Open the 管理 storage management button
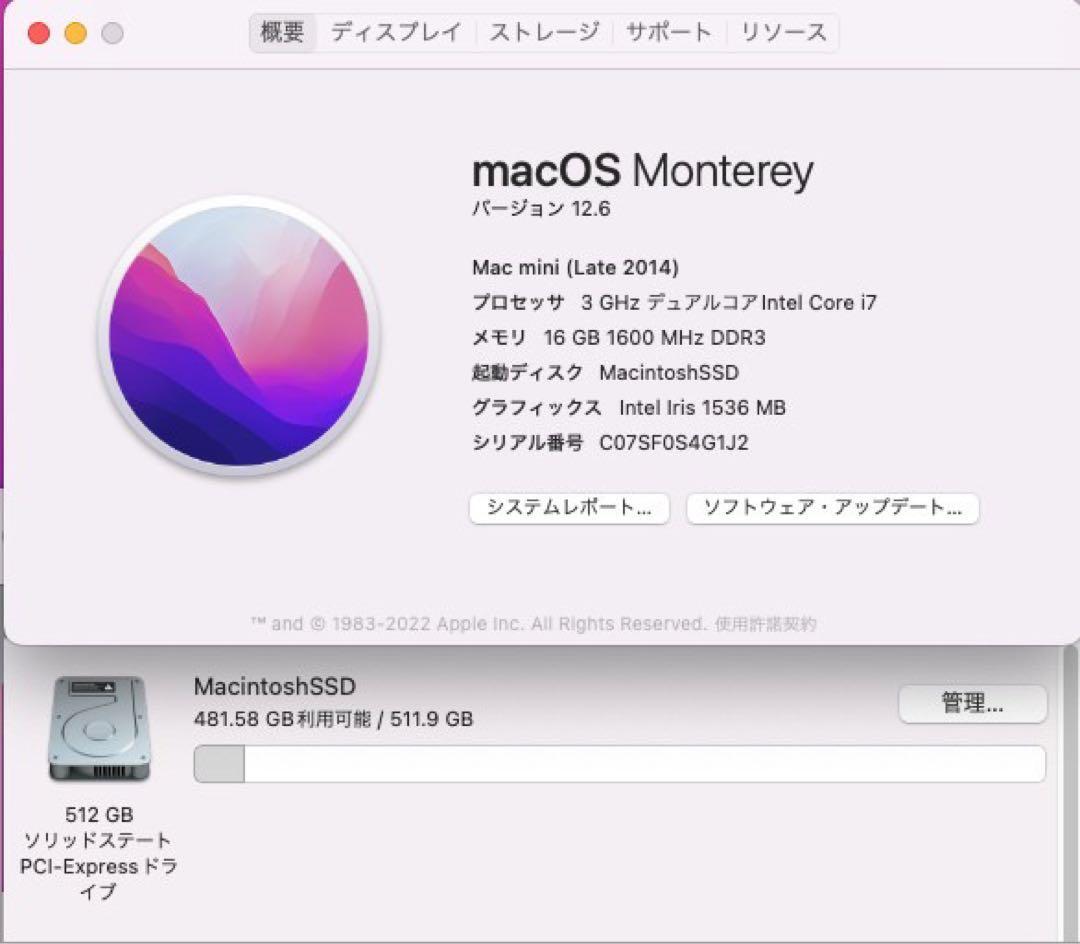1080x944 pixels. (973, 704)
